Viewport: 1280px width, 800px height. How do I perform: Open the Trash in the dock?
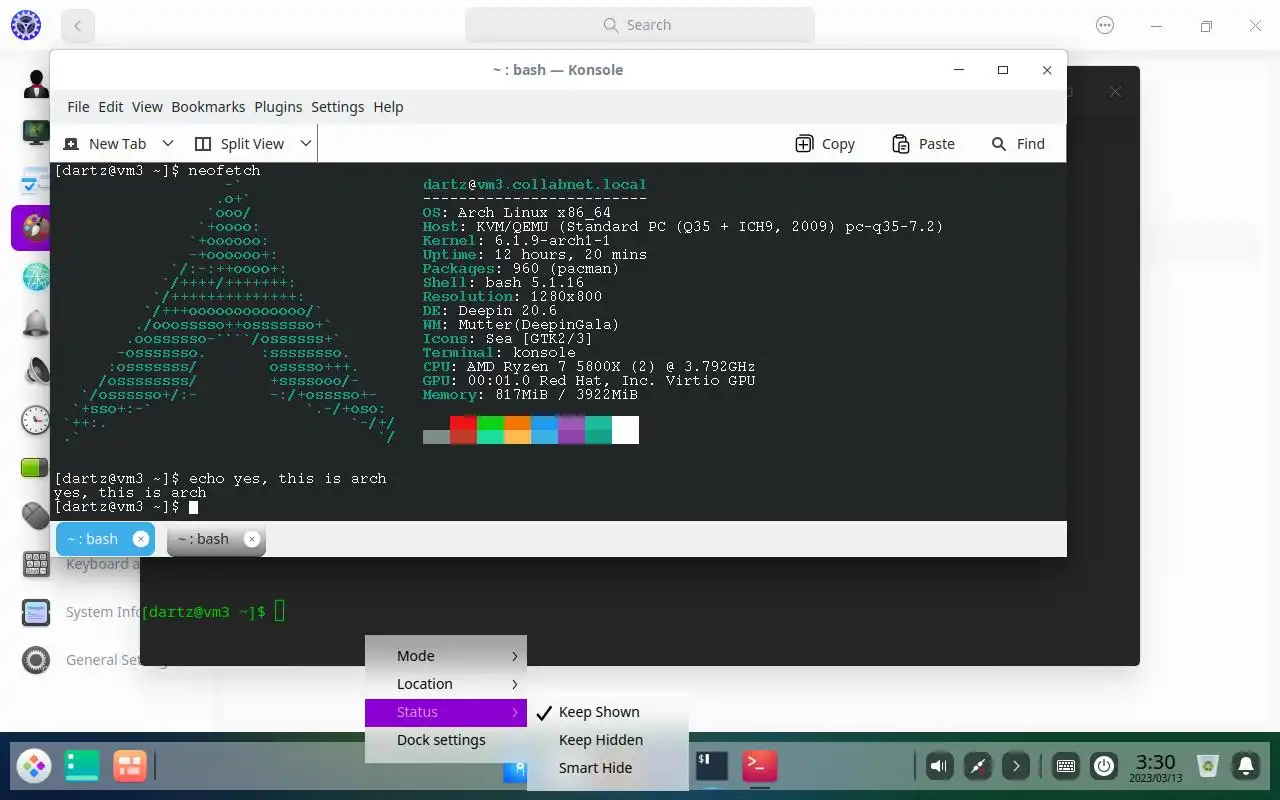(x=1208, y=766)
